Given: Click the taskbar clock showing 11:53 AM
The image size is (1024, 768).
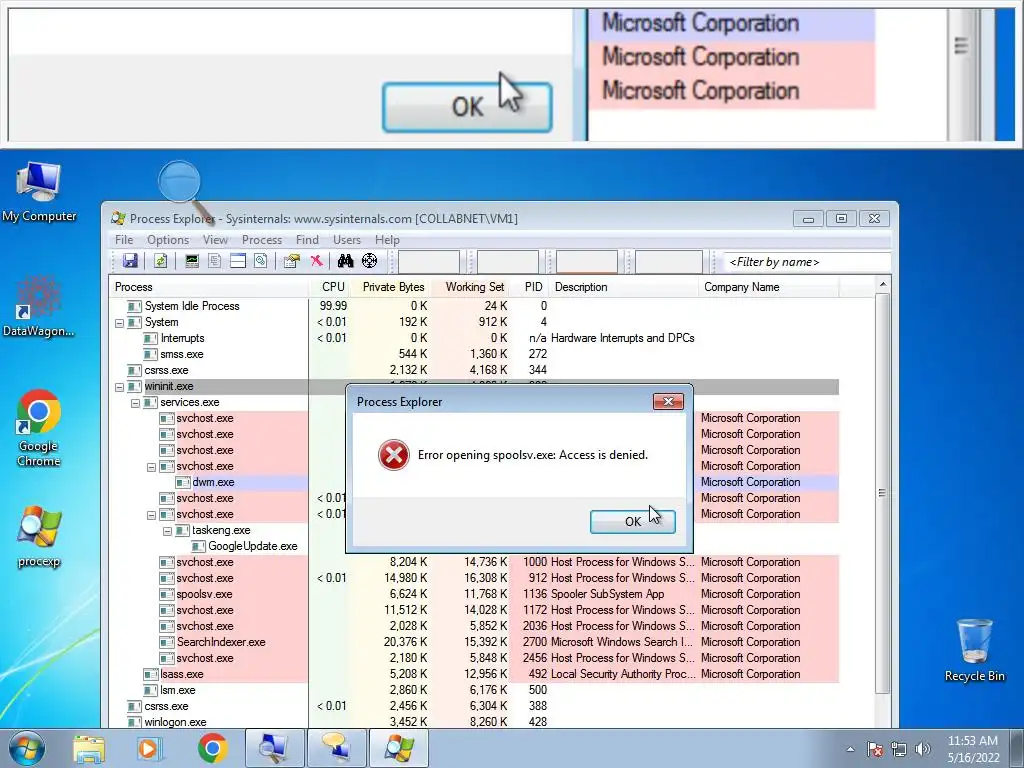Looking at the screenshot, I should [973, 749].
